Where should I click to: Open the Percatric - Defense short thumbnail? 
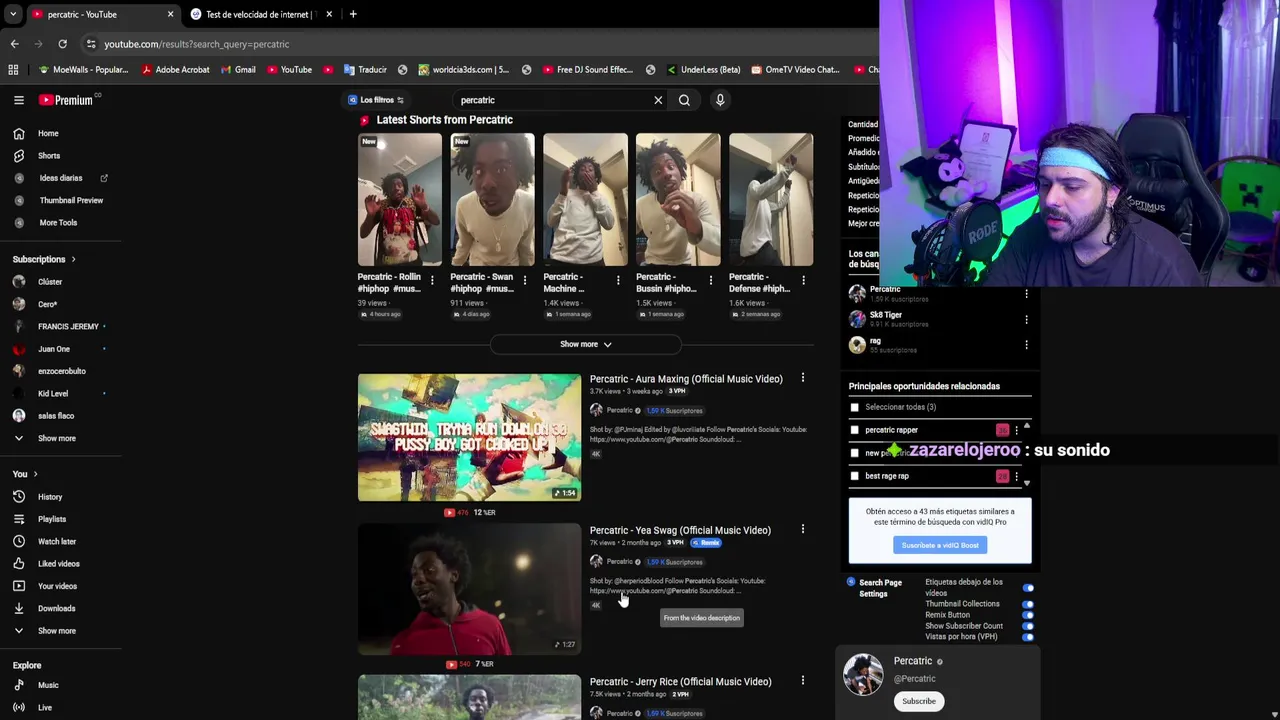pos(771,199)
